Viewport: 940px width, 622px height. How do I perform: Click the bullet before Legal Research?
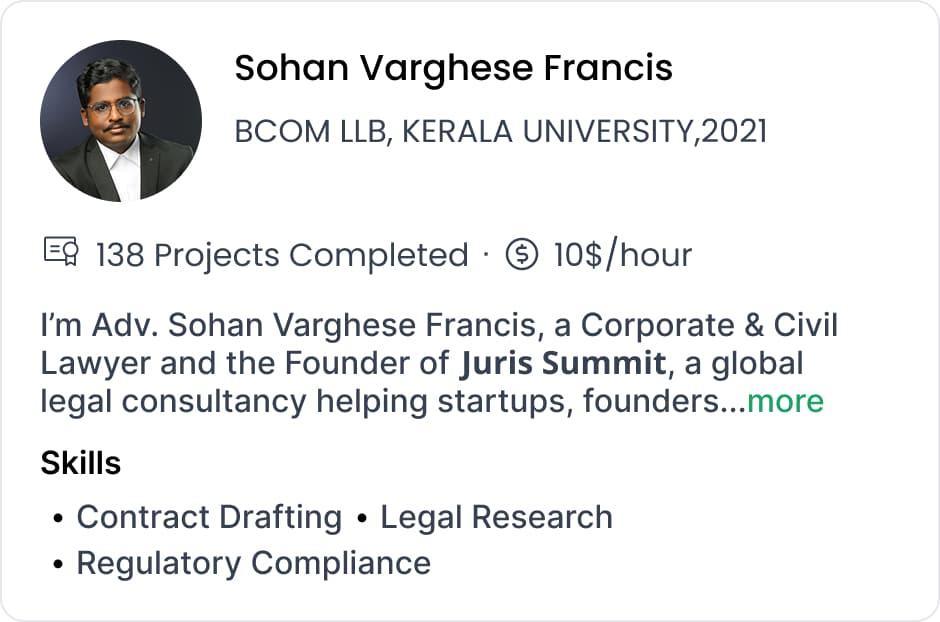coord(361,518)
